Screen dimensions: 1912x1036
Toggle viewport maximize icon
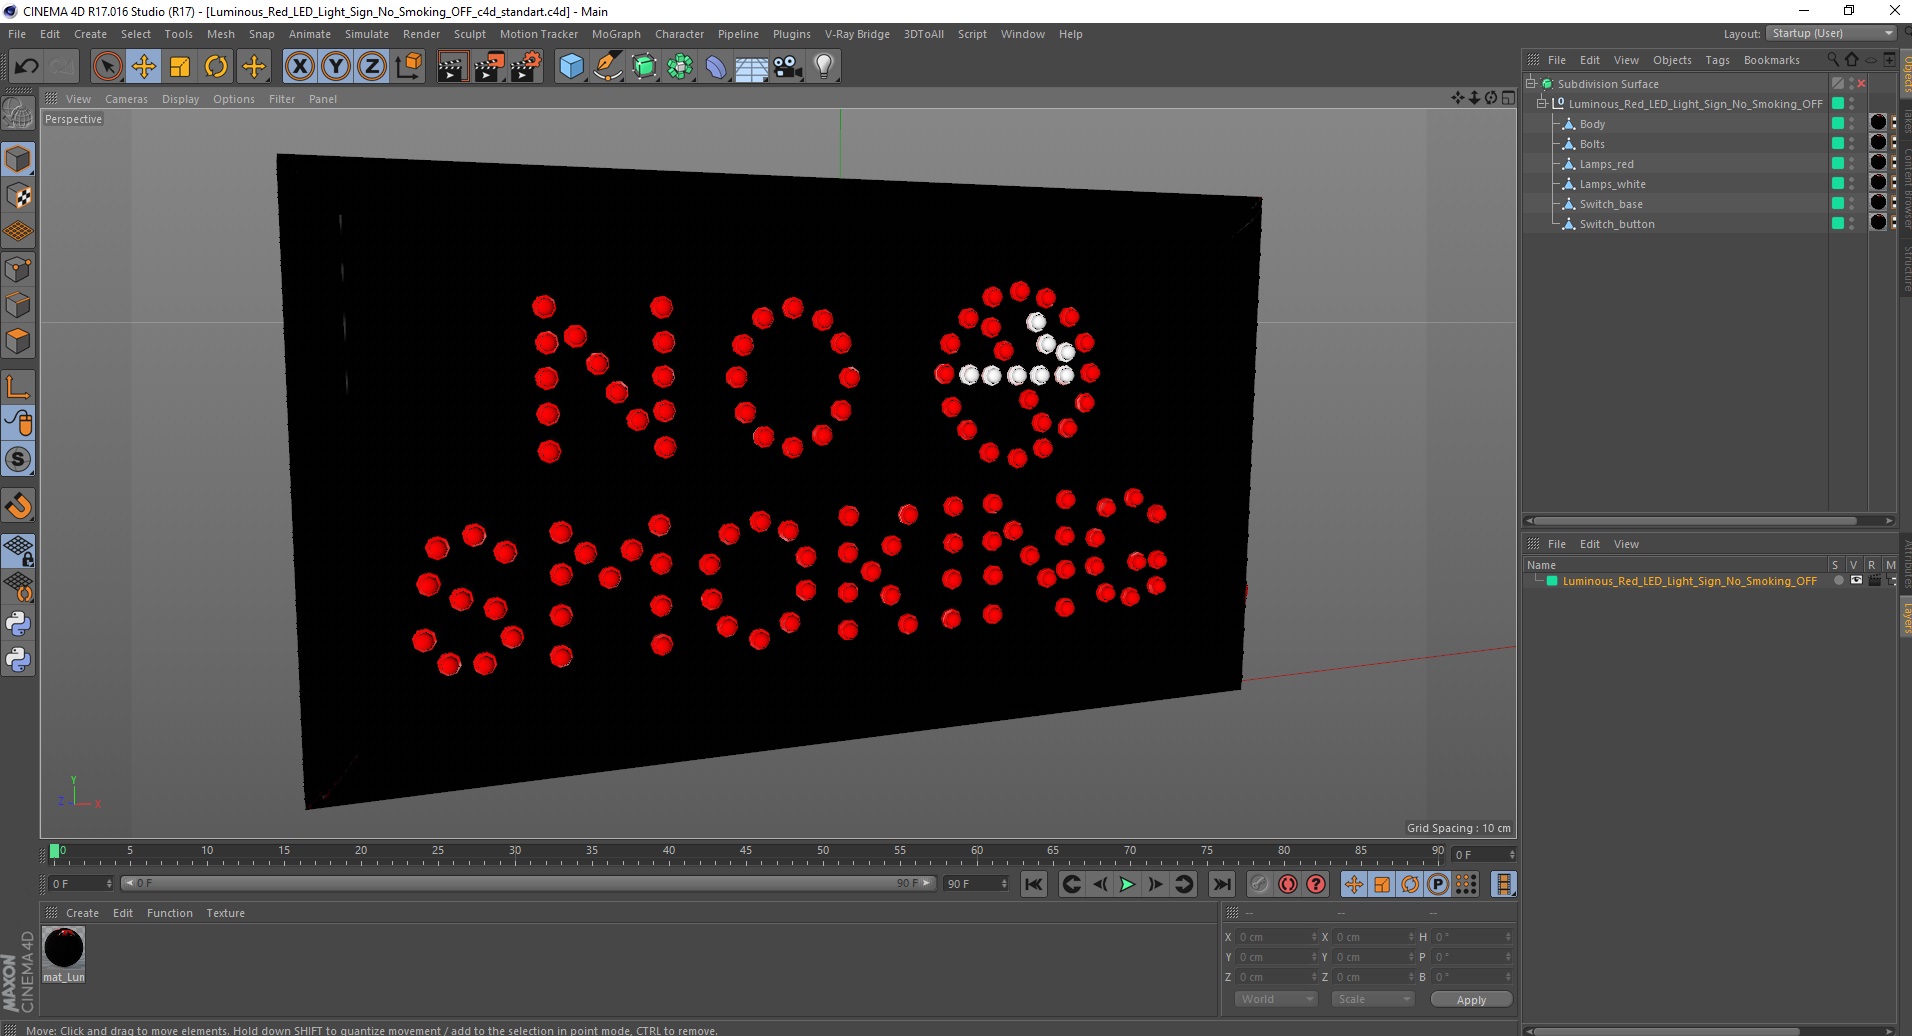[x=1508, y=98]
